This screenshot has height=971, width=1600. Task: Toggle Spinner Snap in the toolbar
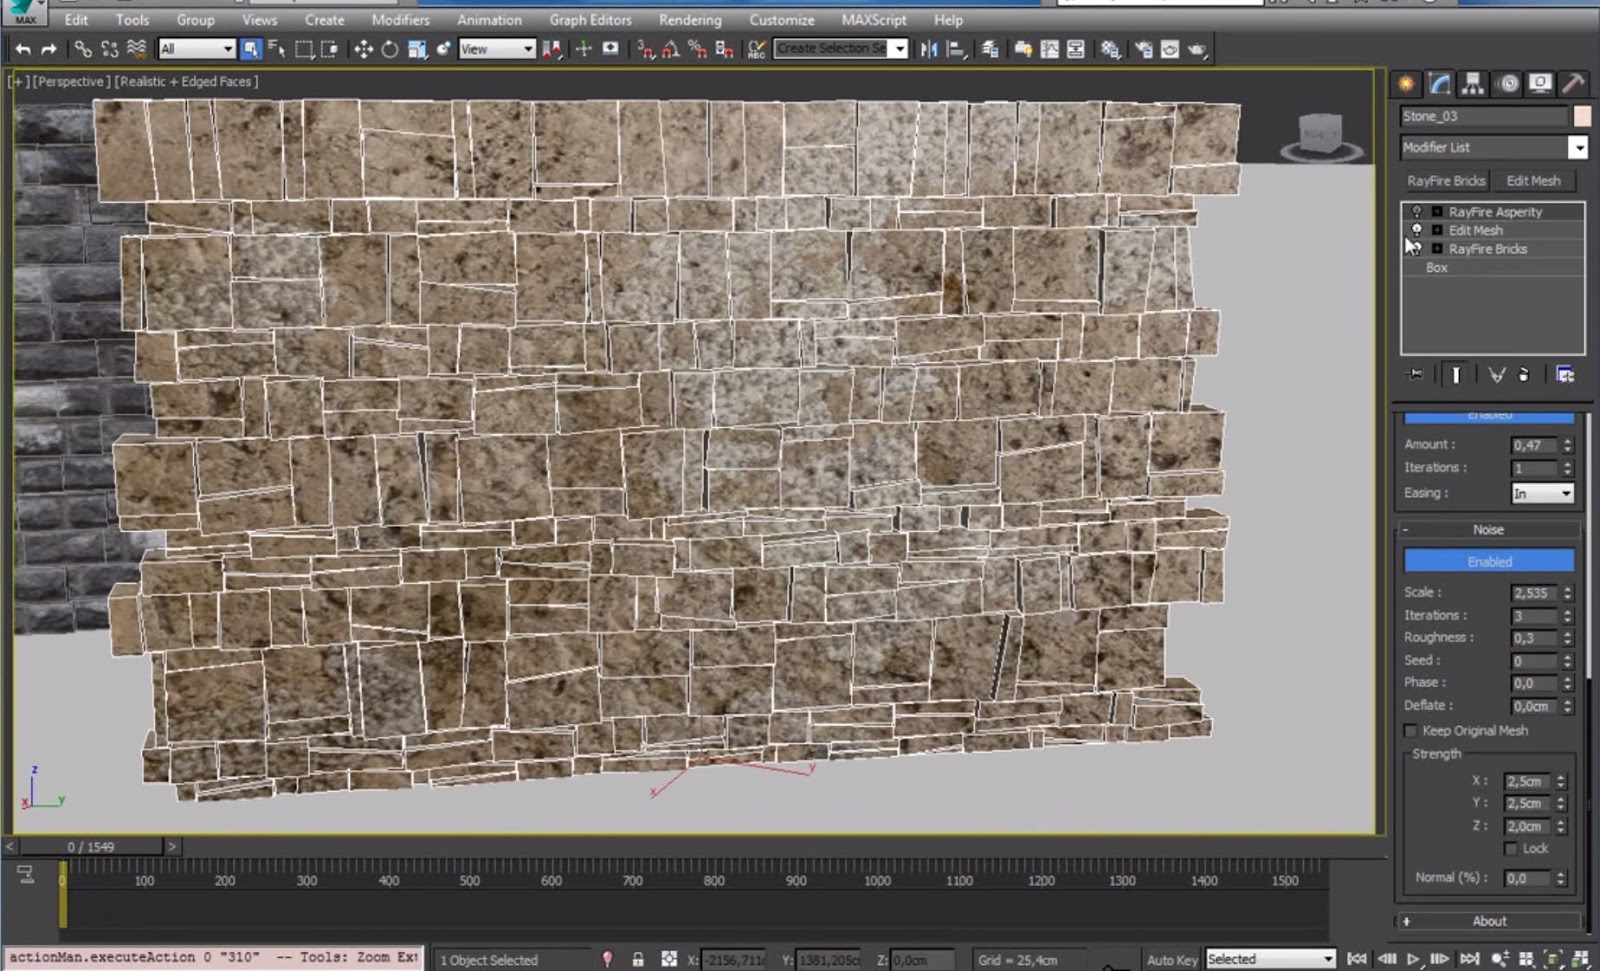coord(724,49)
